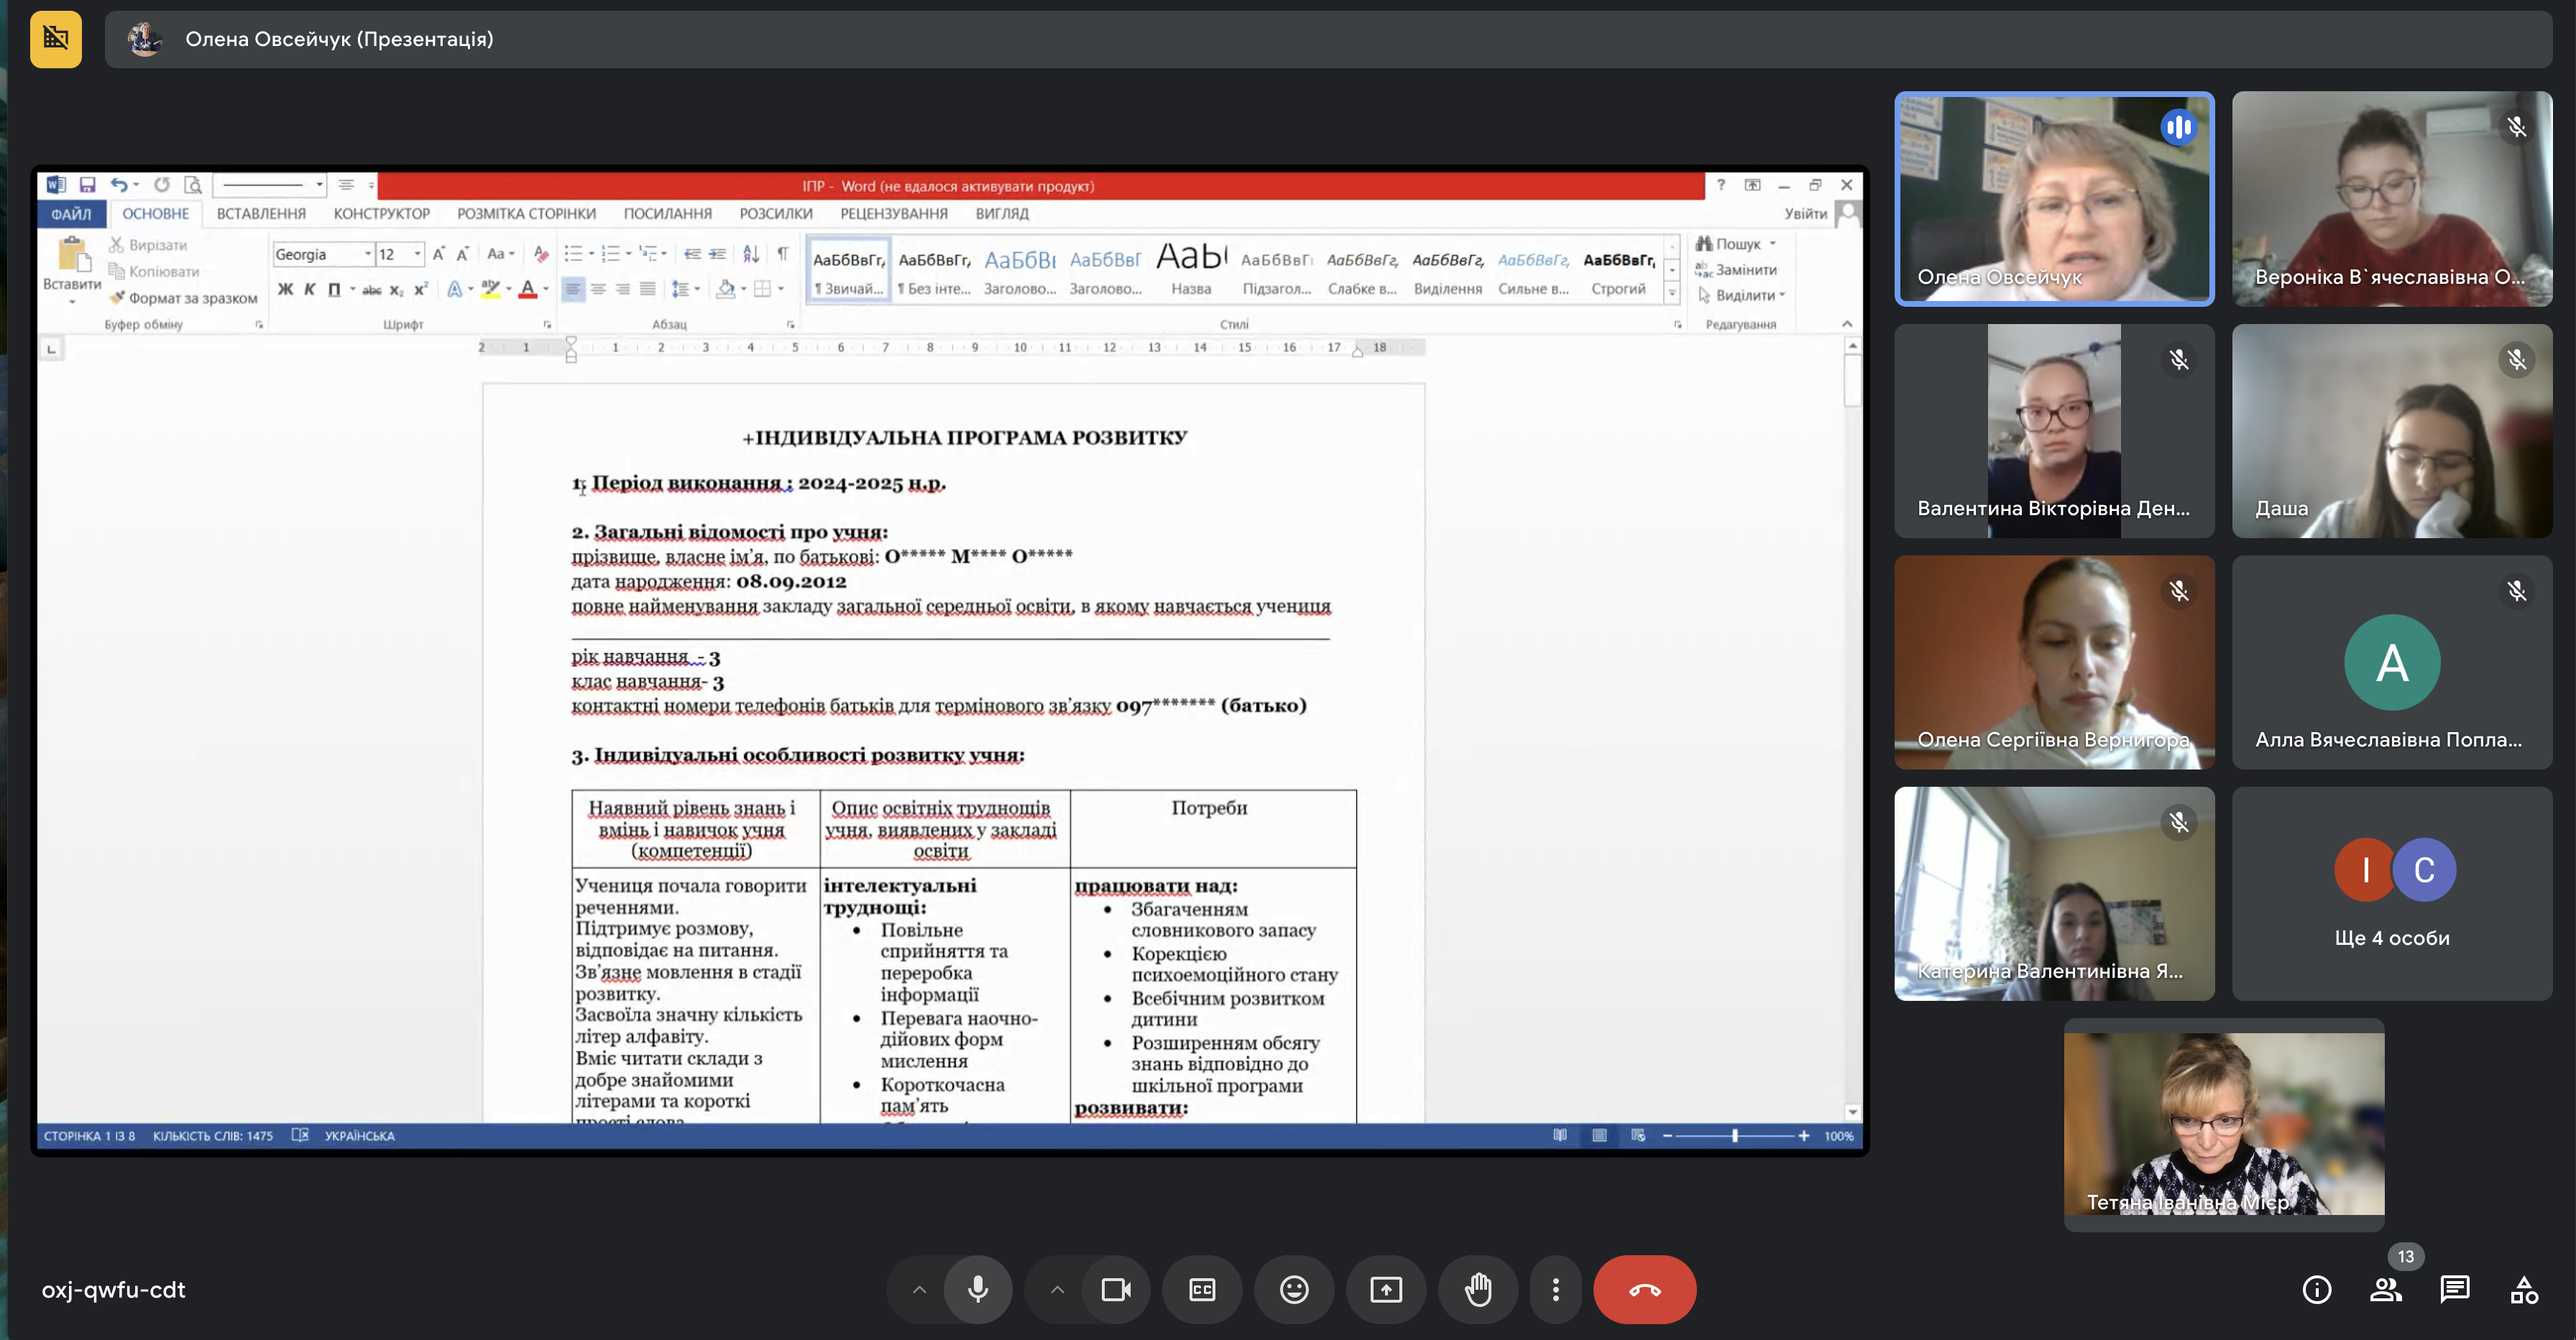Screen dimensions: 2576x1340
Task: Open the chat messages panel
Action: [x=2454, y=1290]
